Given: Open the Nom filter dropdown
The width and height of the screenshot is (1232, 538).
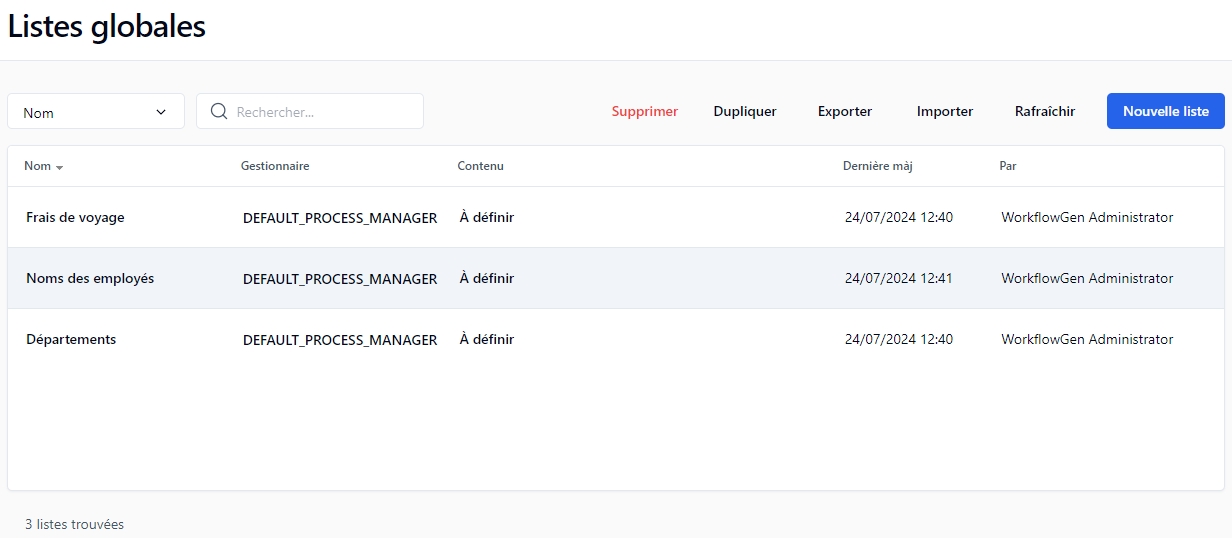Looking at the screenshot, I should pyautogui.click(x=96, y=112).
